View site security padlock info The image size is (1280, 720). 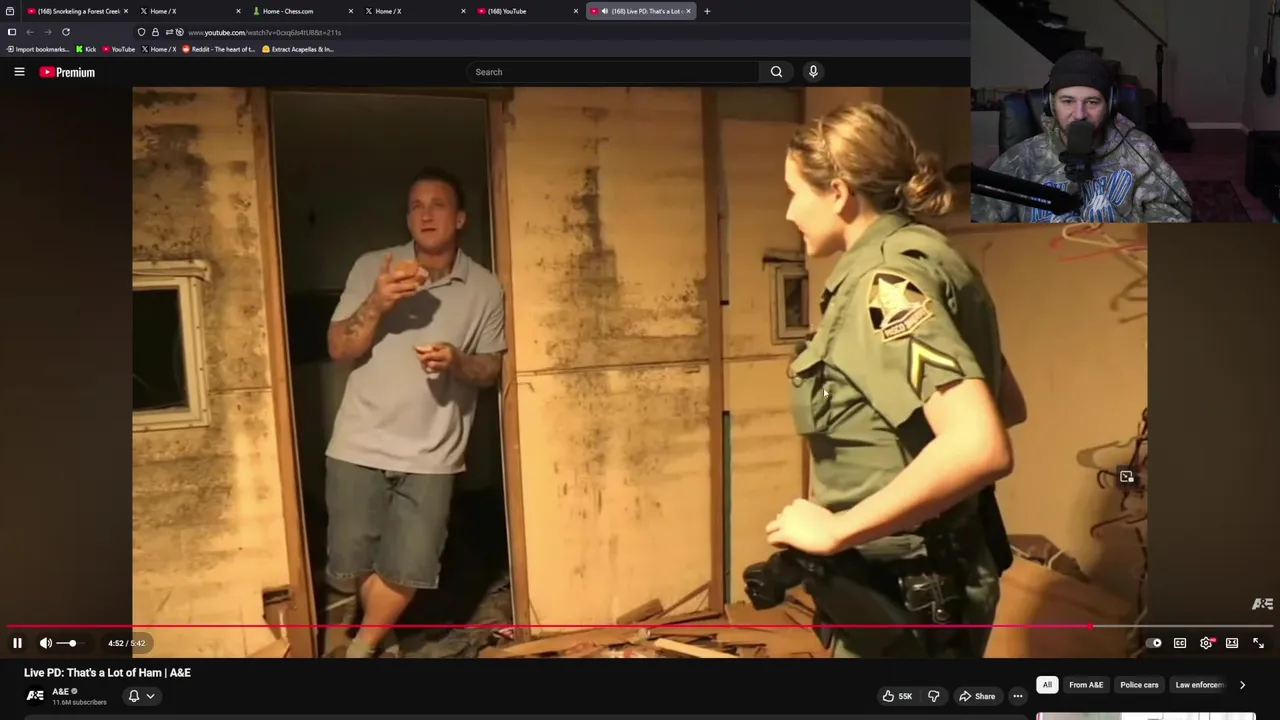point(155,32)
